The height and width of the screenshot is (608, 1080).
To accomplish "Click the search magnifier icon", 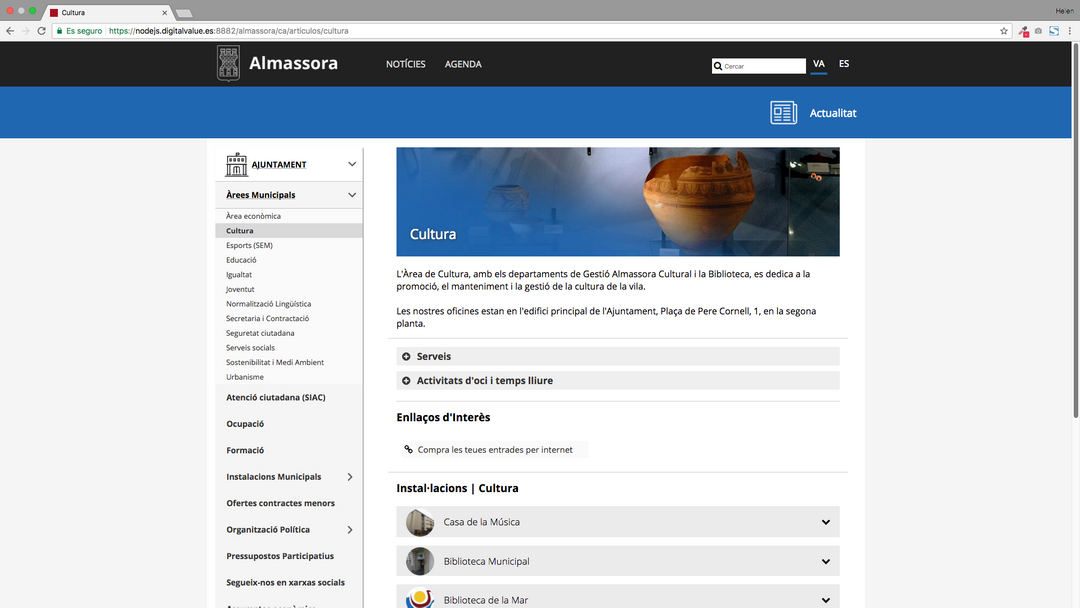I will [718, 66].
